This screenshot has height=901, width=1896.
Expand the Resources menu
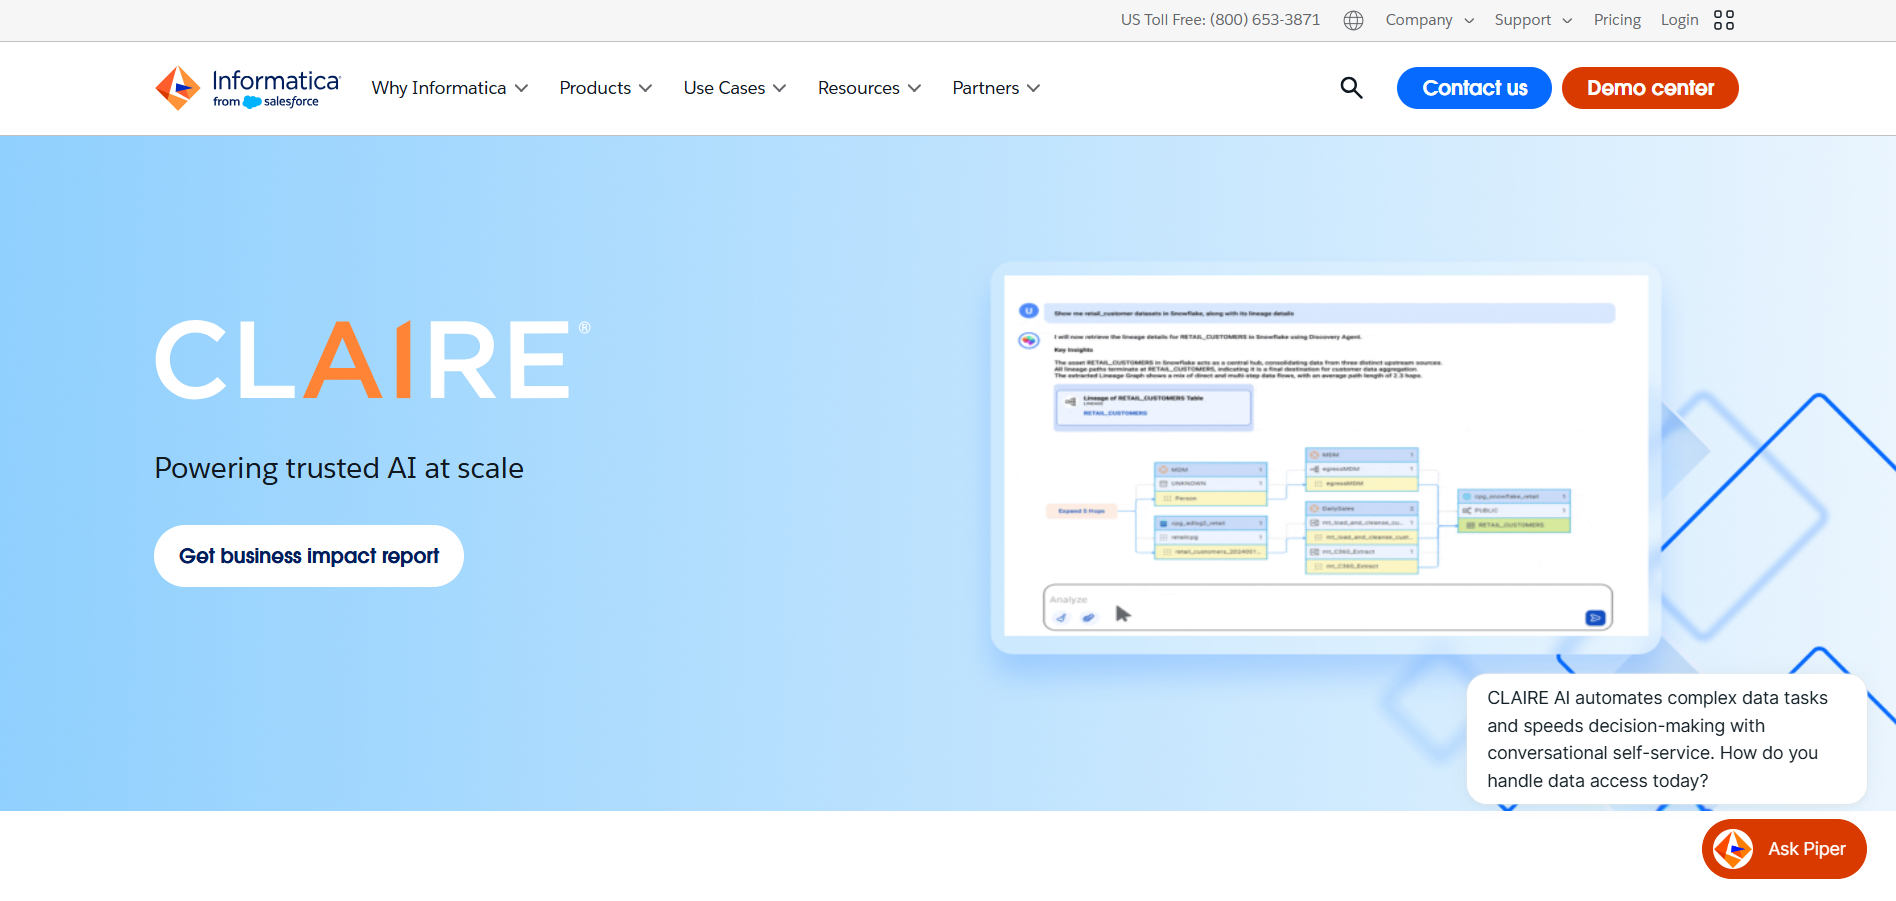pyautogui.click(x=869, y=88)
